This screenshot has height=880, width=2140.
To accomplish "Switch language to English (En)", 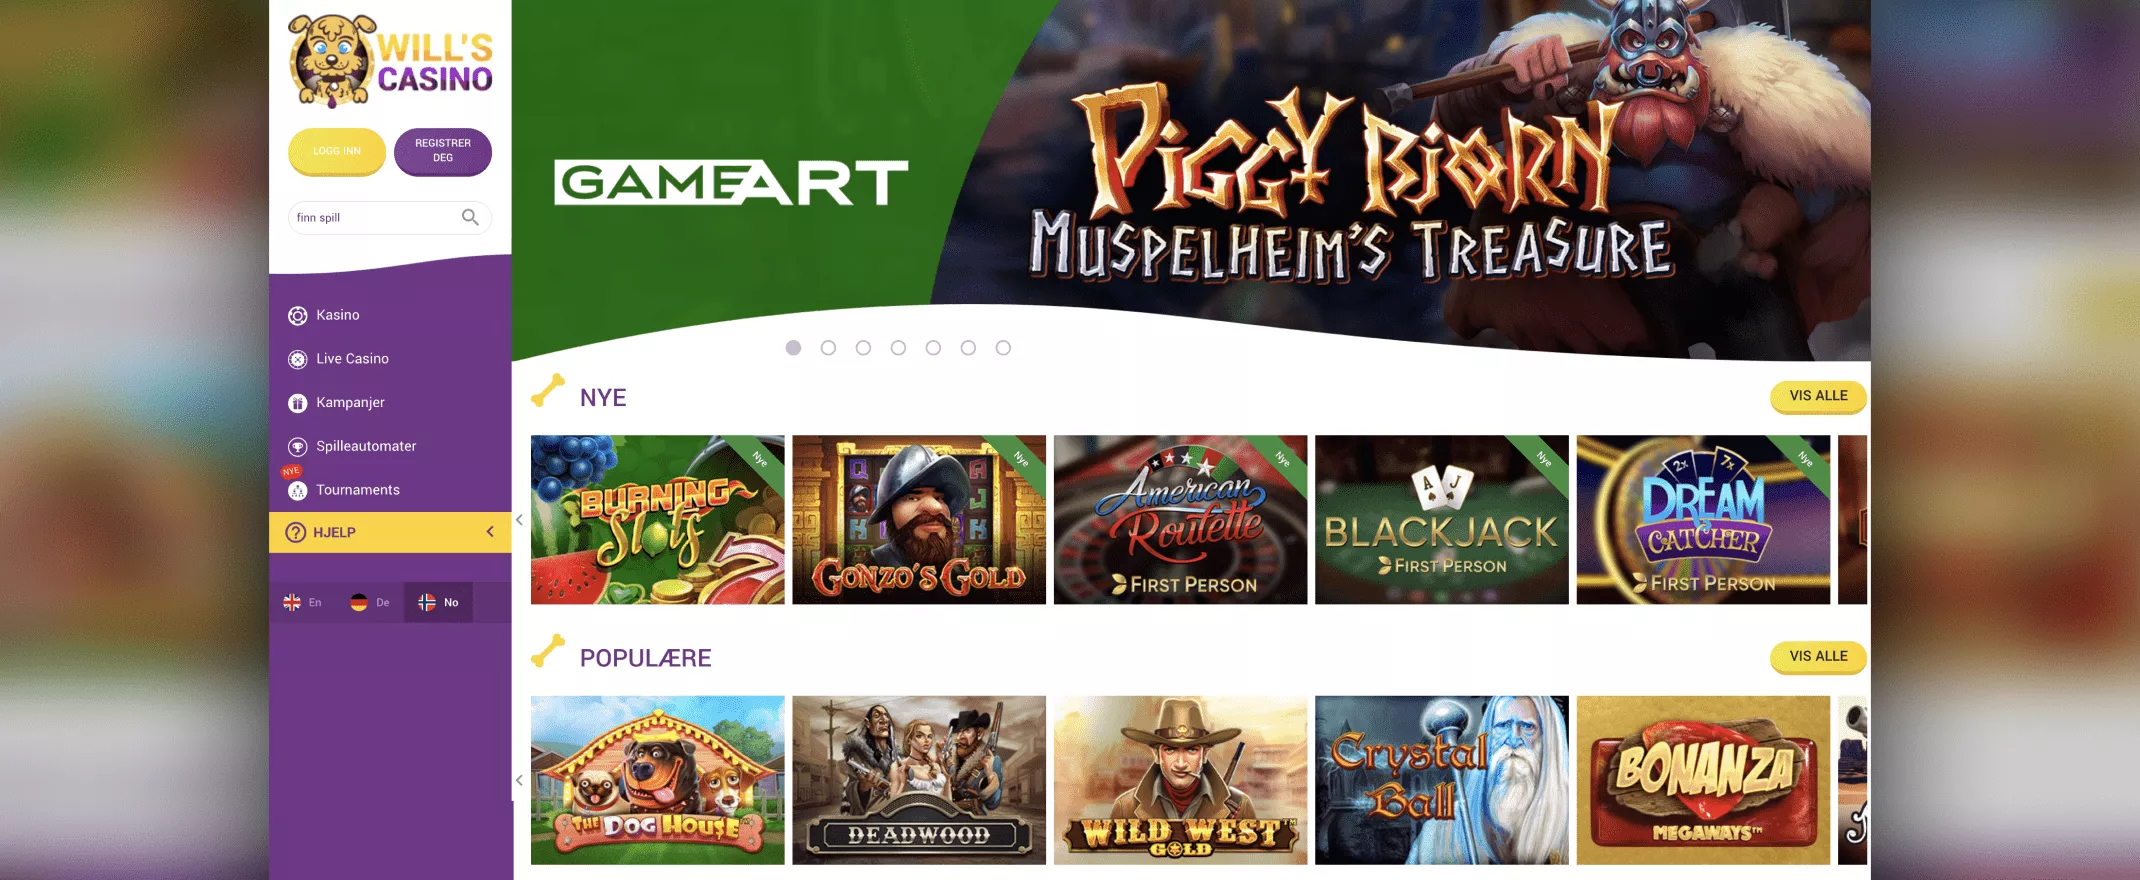I will click(x=303, y=602).
